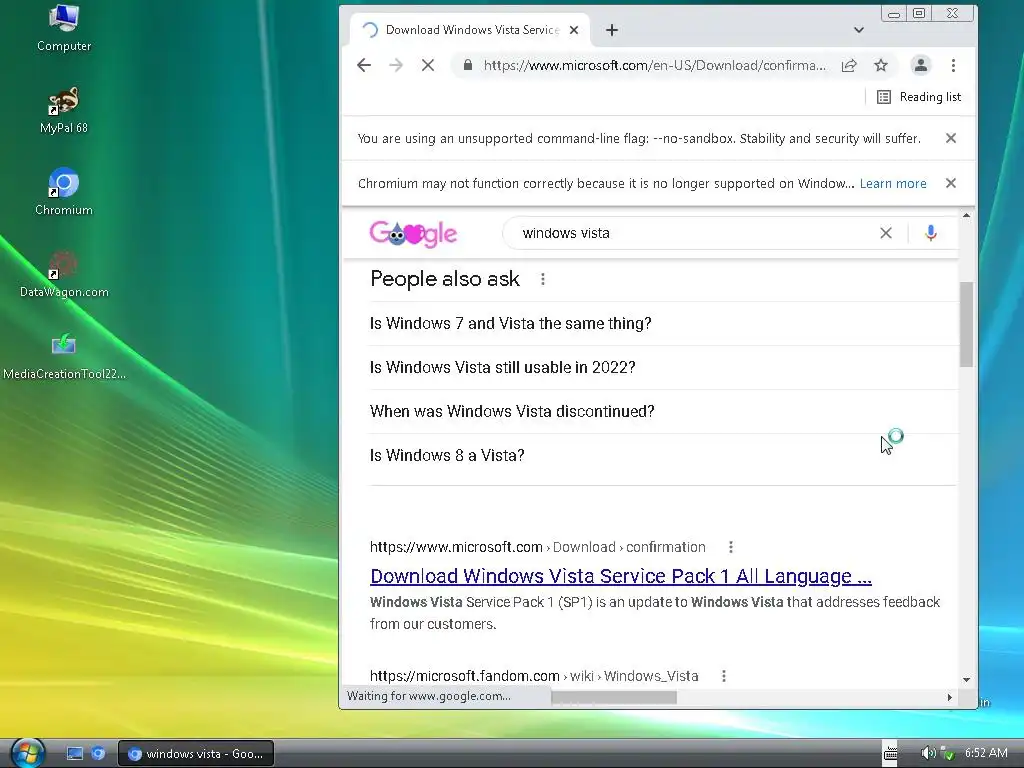Launch Chromium from quick launch
Viewport: 1024px width, 768px height.
point(98,754)
